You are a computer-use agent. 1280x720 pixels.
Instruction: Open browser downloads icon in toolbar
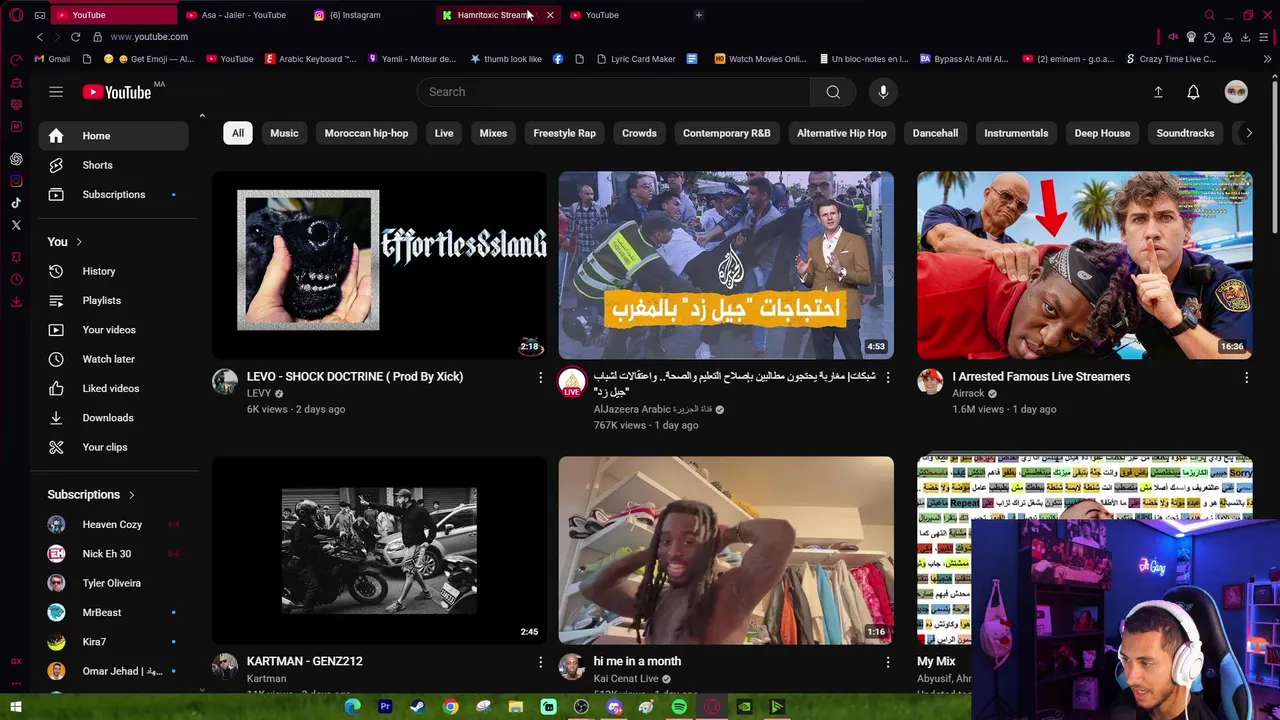[x=1245, y=37]
